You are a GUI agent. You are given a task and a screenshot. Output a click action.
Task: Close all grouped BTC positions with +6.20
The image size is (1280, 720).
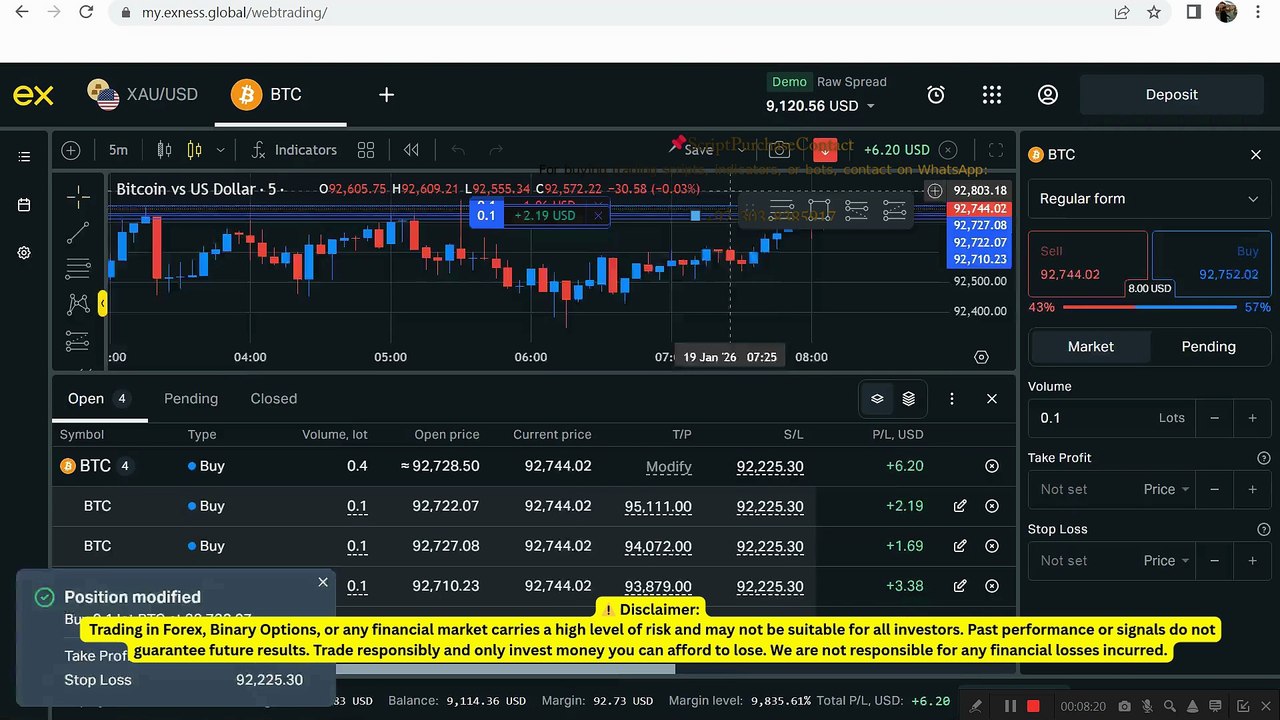[992, 466]
